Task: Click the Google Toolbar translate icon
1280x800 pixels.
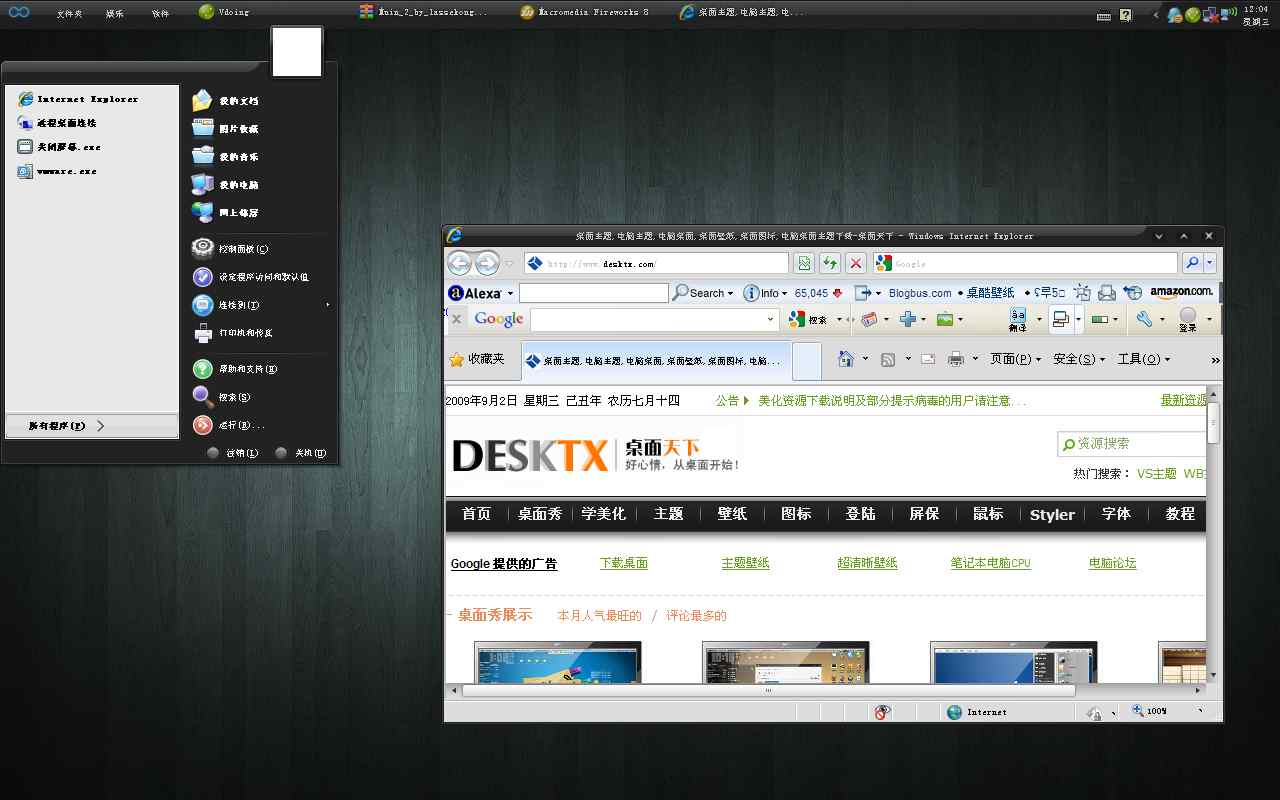Action: (x=1018, y=319)
